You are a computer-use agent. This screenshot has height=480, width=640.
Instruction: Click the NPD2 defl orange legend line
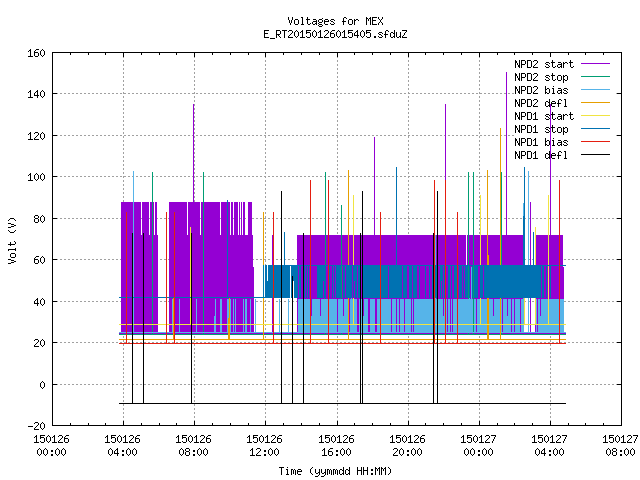coord(595,103)
